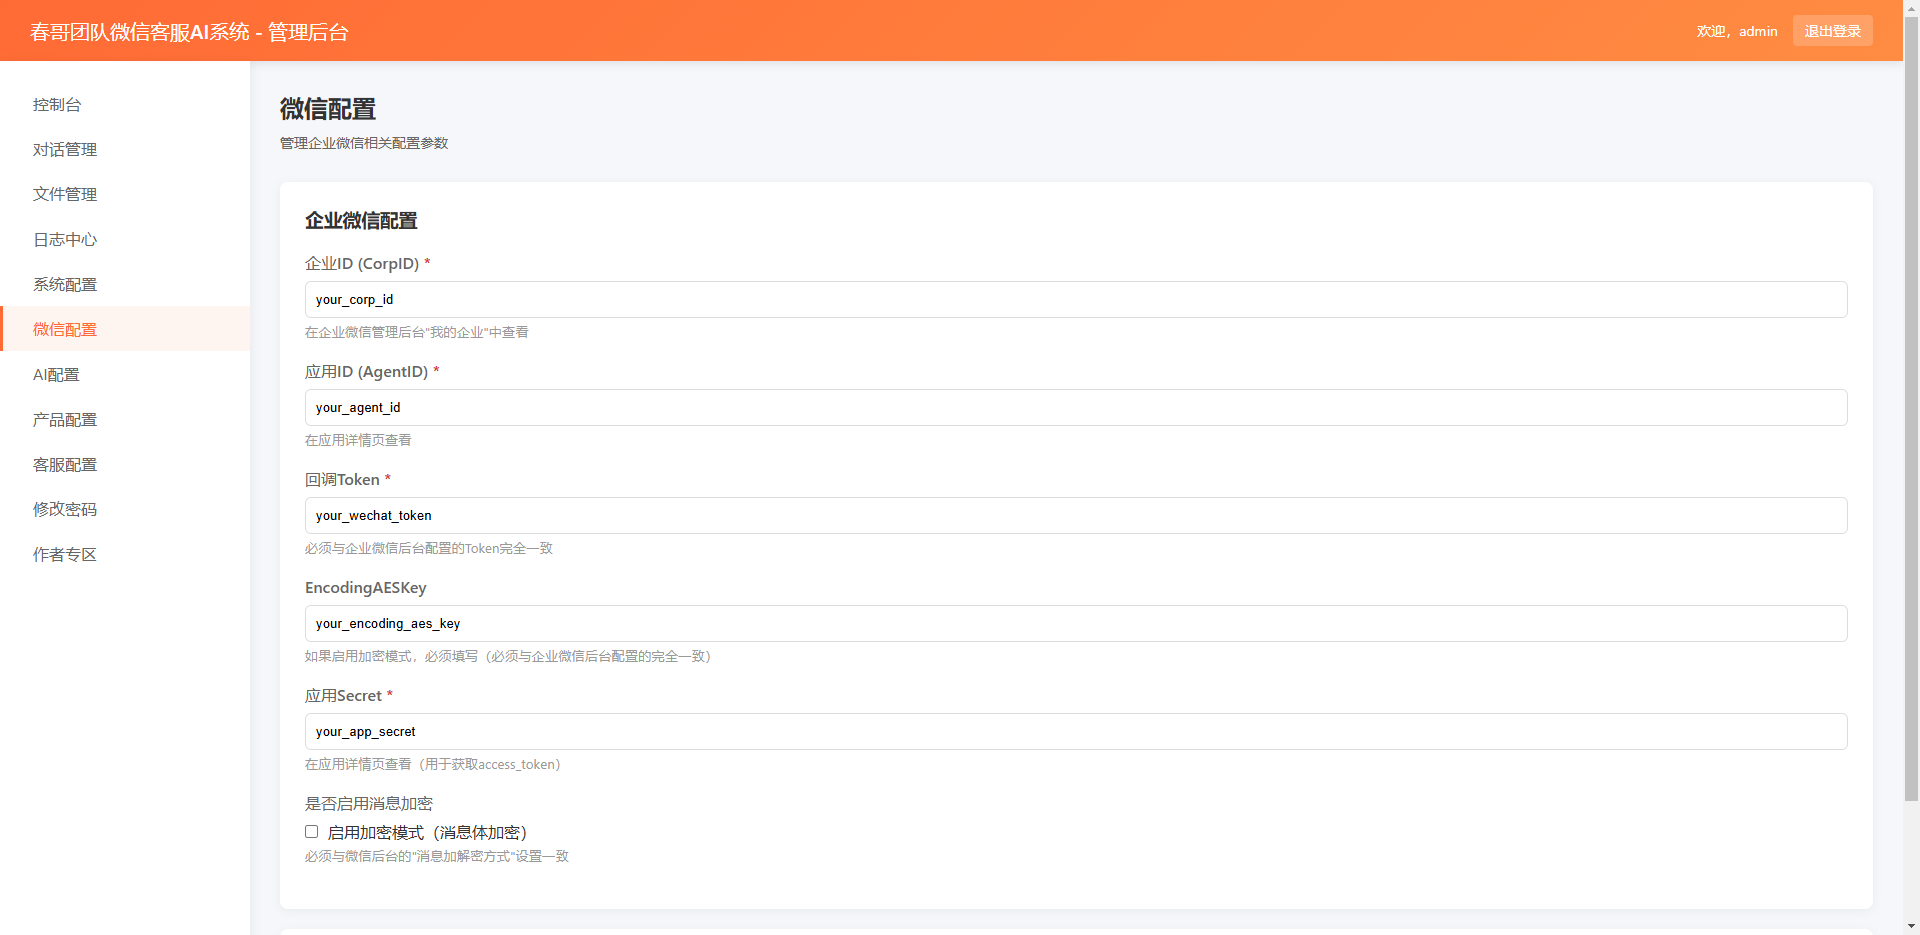Click the active 微信配置 menu item

coord(65,330)
